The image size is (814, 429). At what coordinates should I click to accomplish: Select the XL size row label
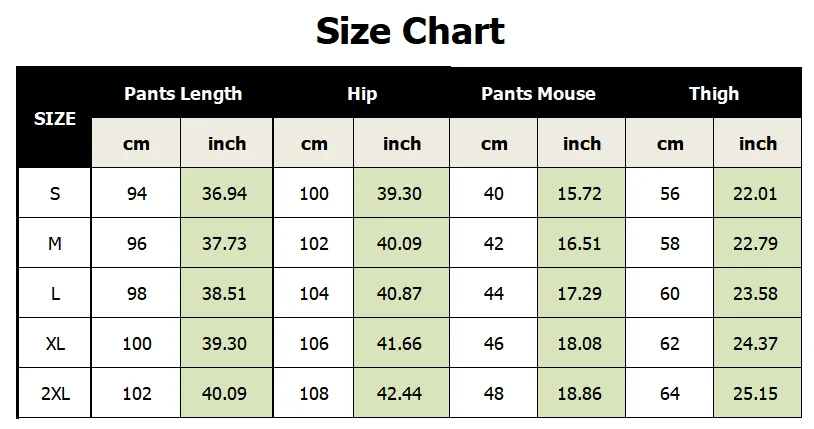tap(55, 343)
